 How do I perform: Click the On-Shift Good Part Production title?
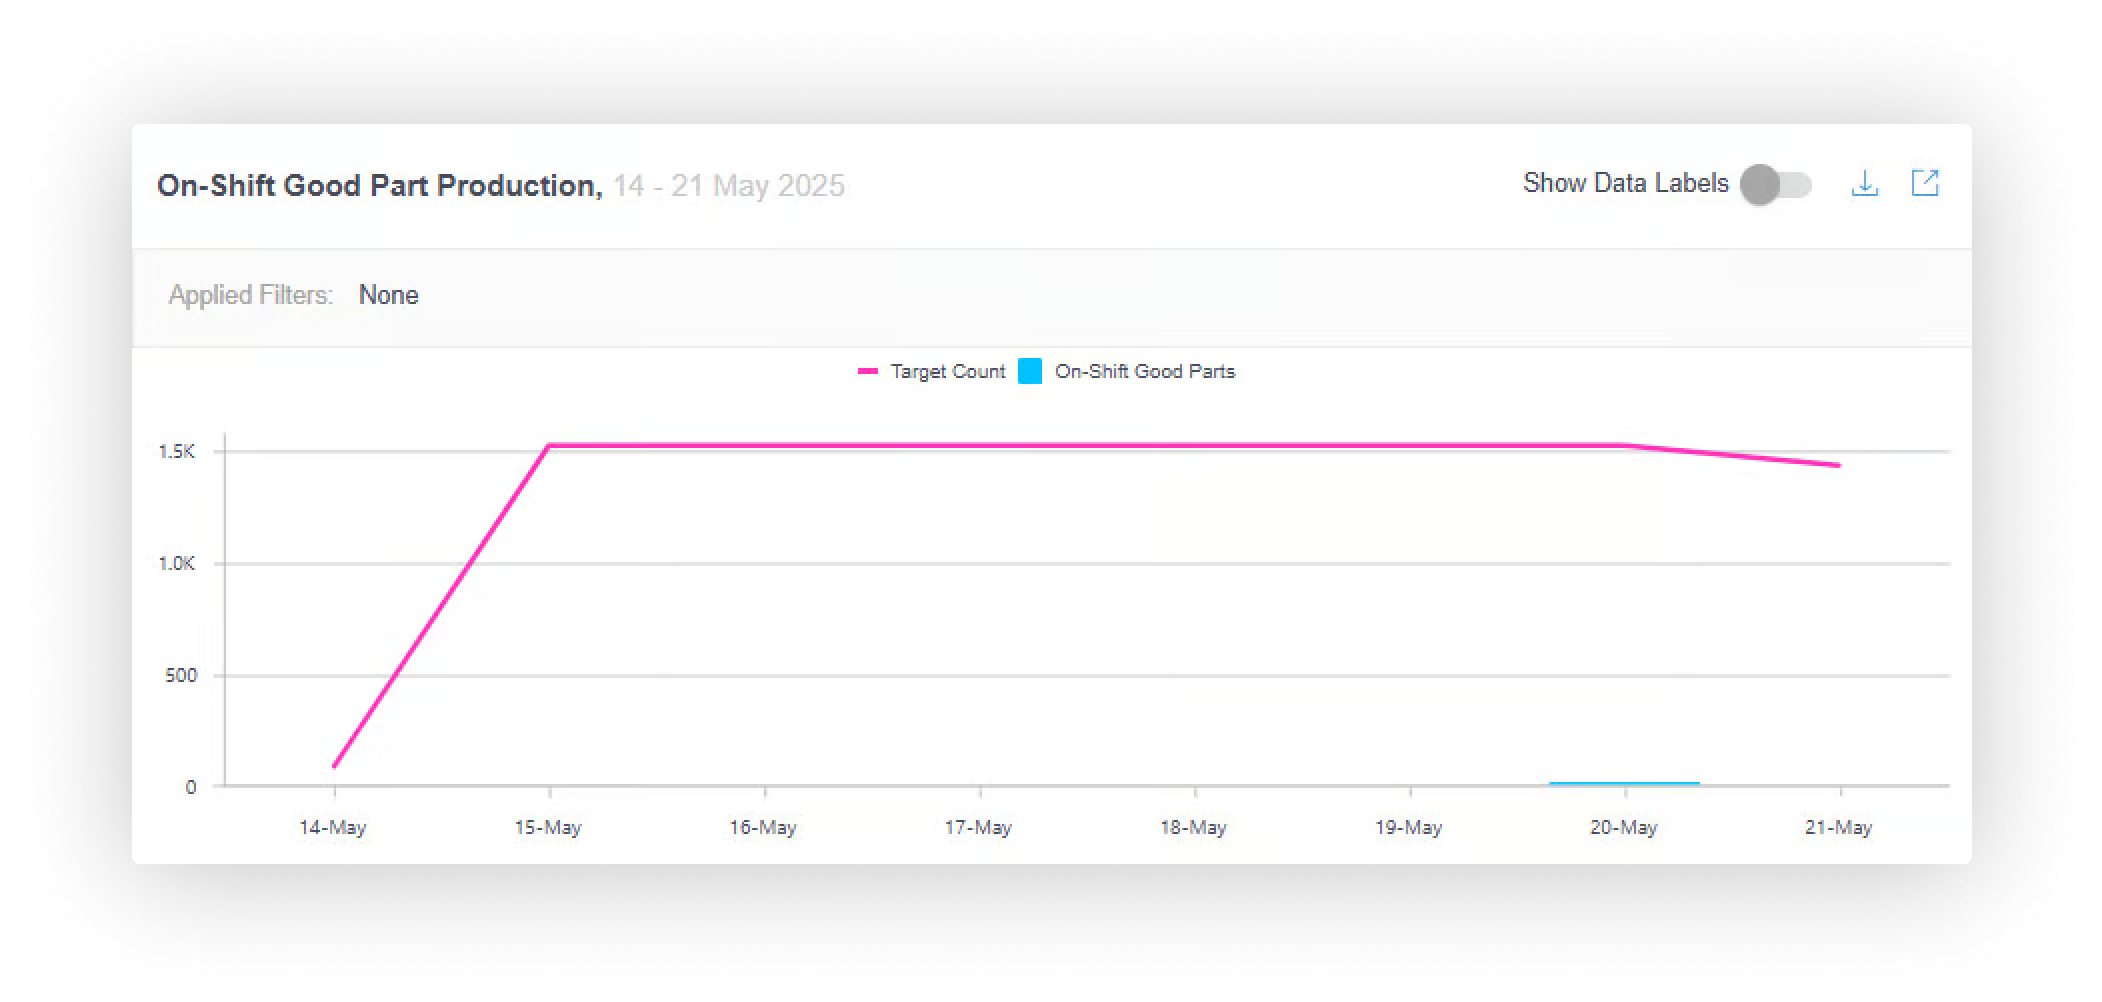coord(379,186)
